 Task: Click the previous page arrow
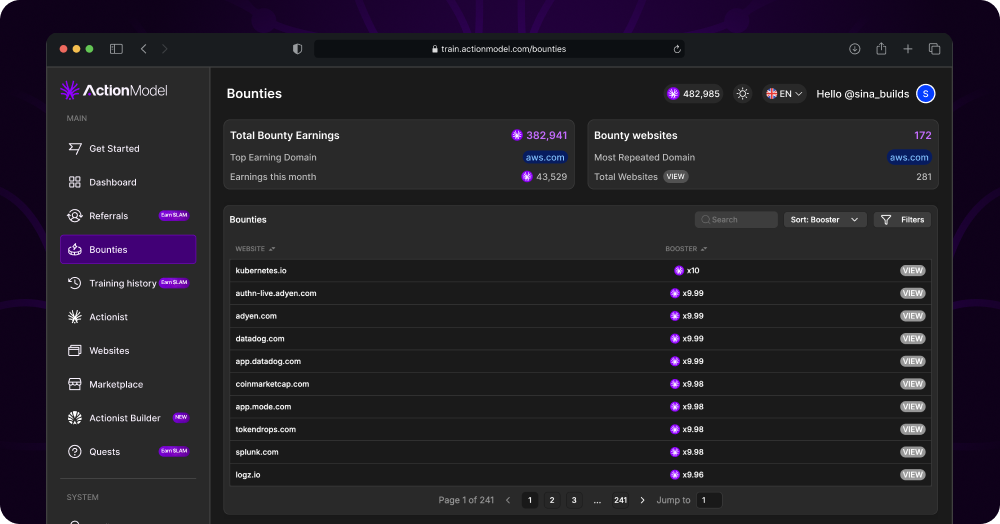coord(508,500)
